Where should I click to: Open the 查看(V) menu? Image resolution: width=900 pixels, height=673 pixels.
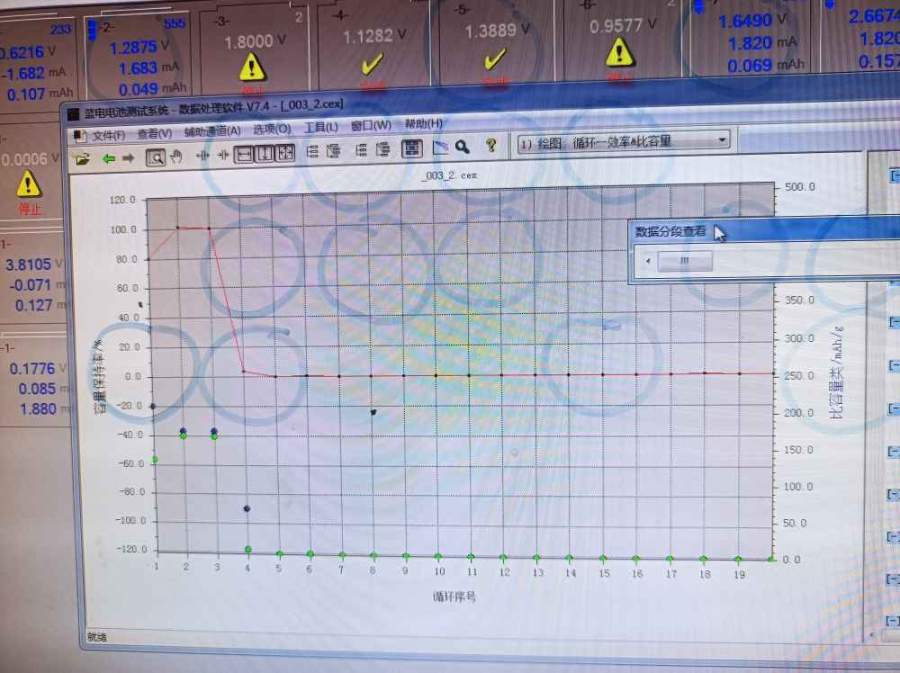[154, 134]
